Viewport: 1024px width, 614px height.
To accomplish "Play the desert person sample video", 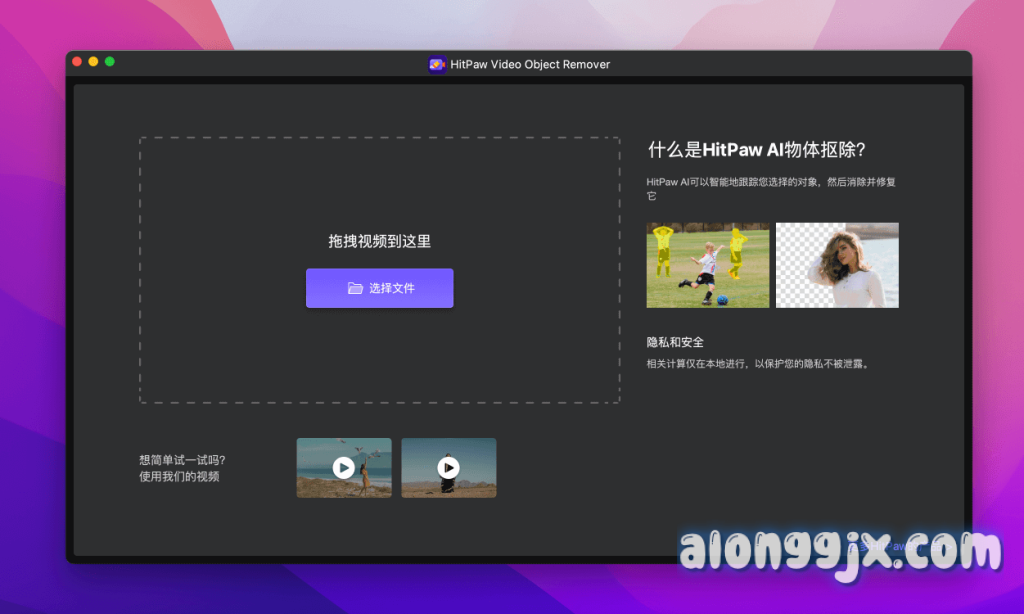I will click(448, 467).
